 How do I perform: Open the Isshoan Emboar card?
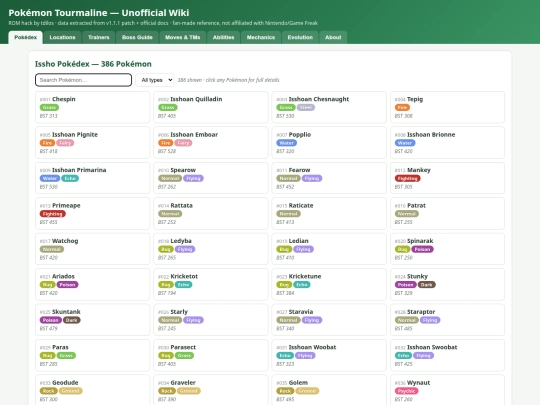[x=211, y=143]
